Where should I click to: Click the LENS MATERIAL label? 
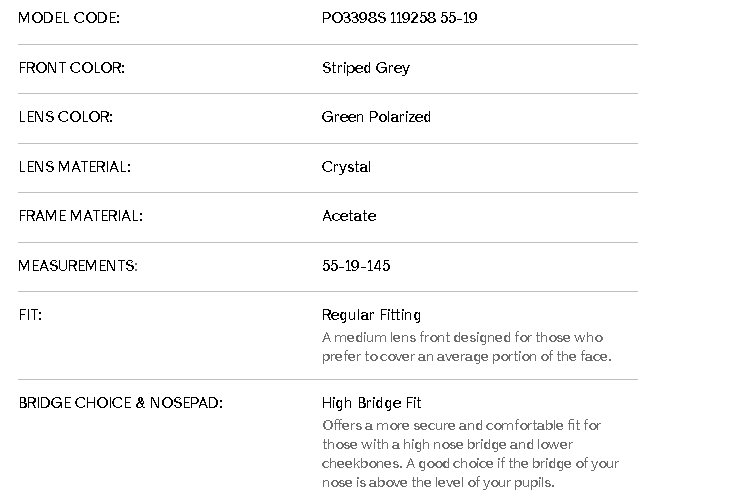pos(74,167)
